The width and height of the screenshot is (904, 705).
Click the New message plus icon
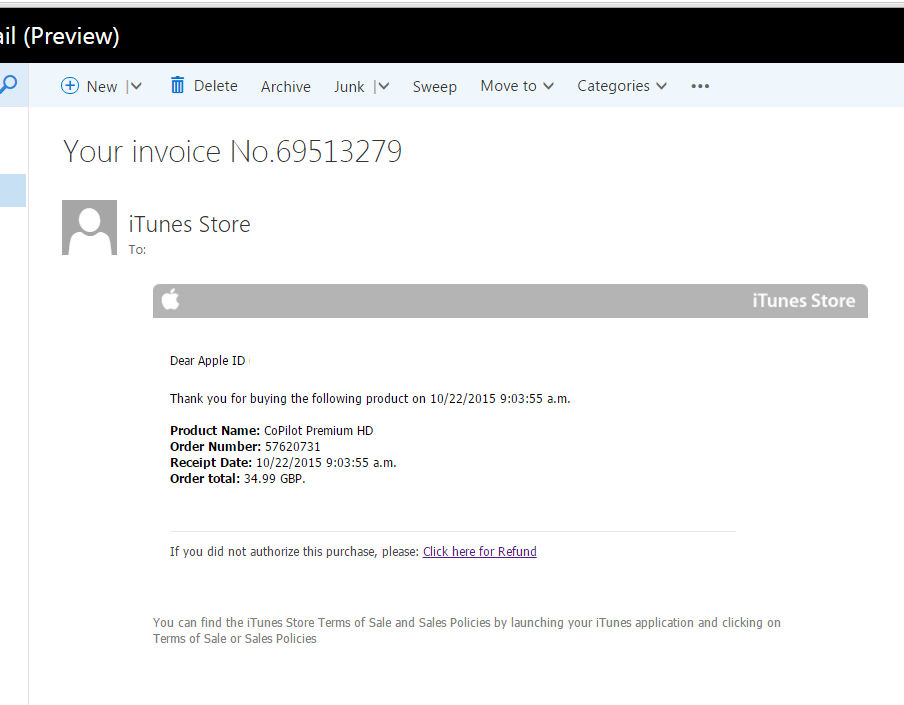click(x=70, y=86)
